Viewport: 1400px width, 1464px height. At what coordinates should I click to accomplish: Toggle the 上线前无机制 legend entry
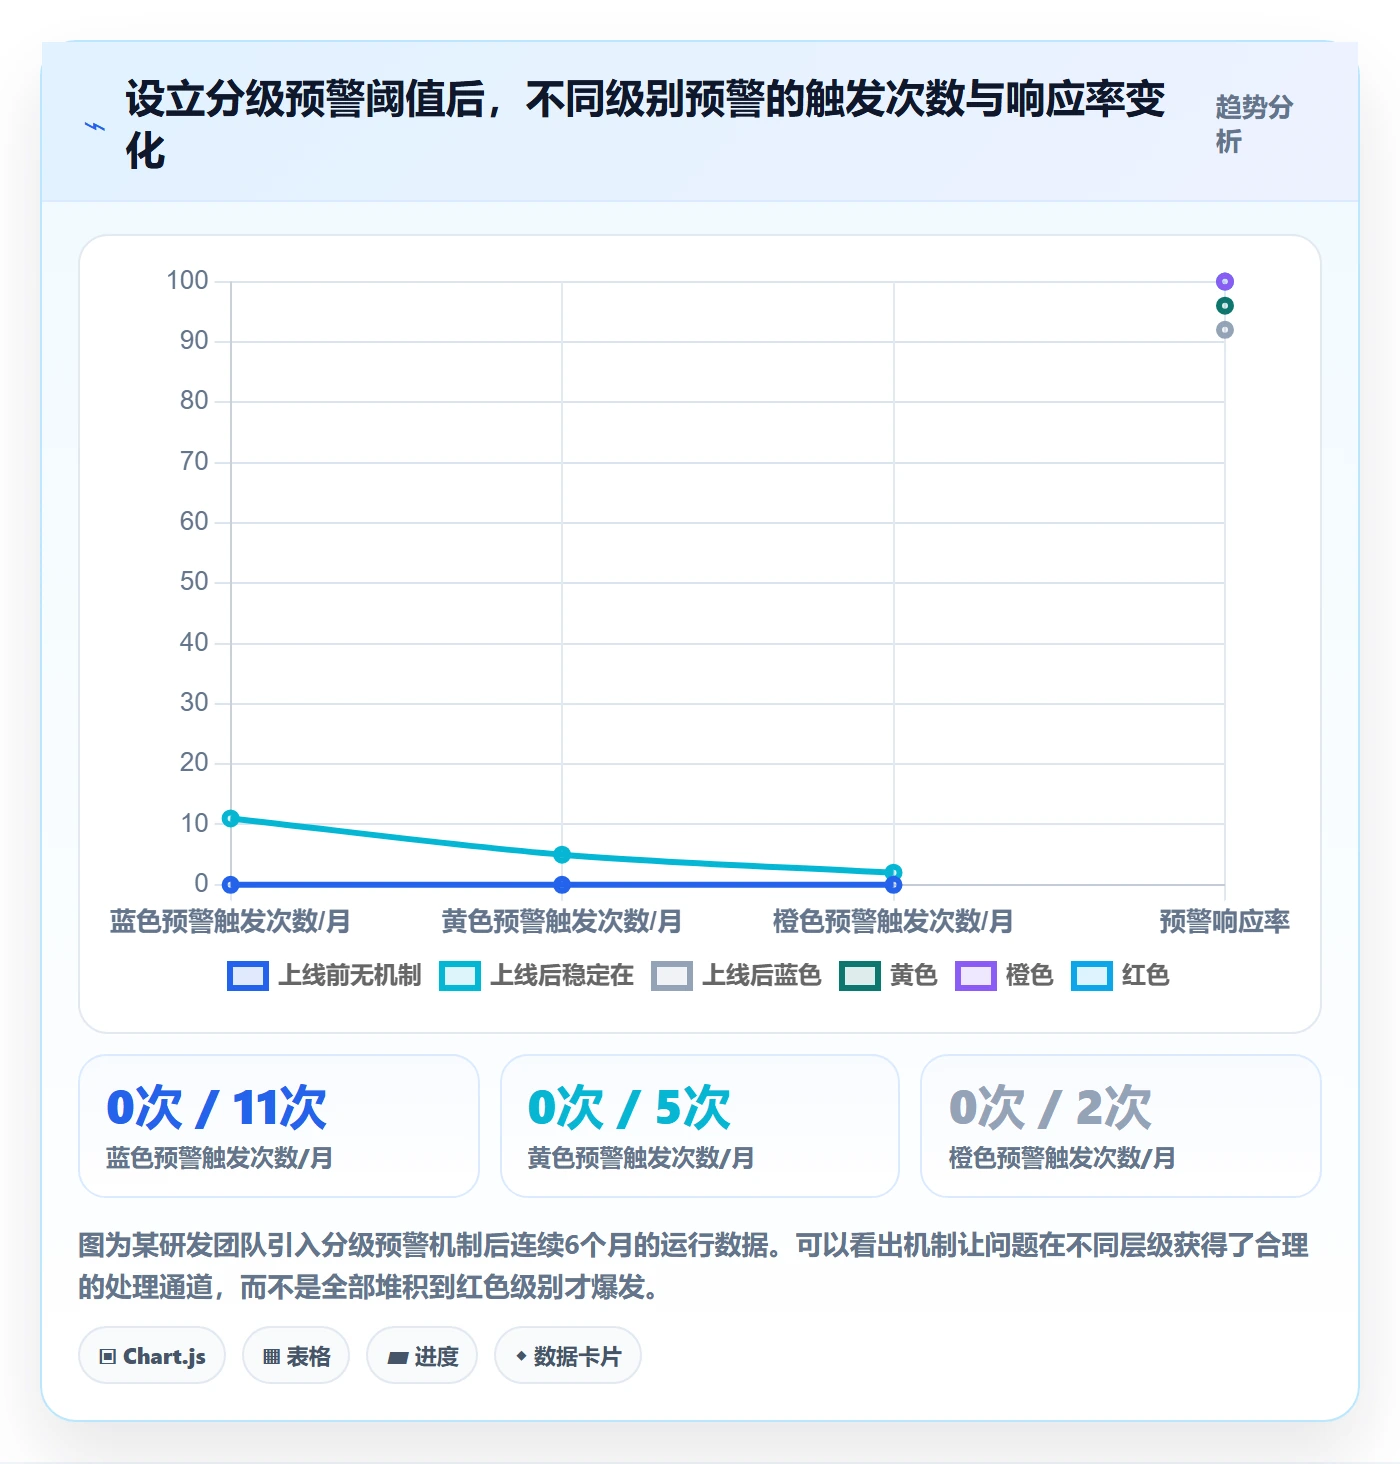tap(324, 975)
